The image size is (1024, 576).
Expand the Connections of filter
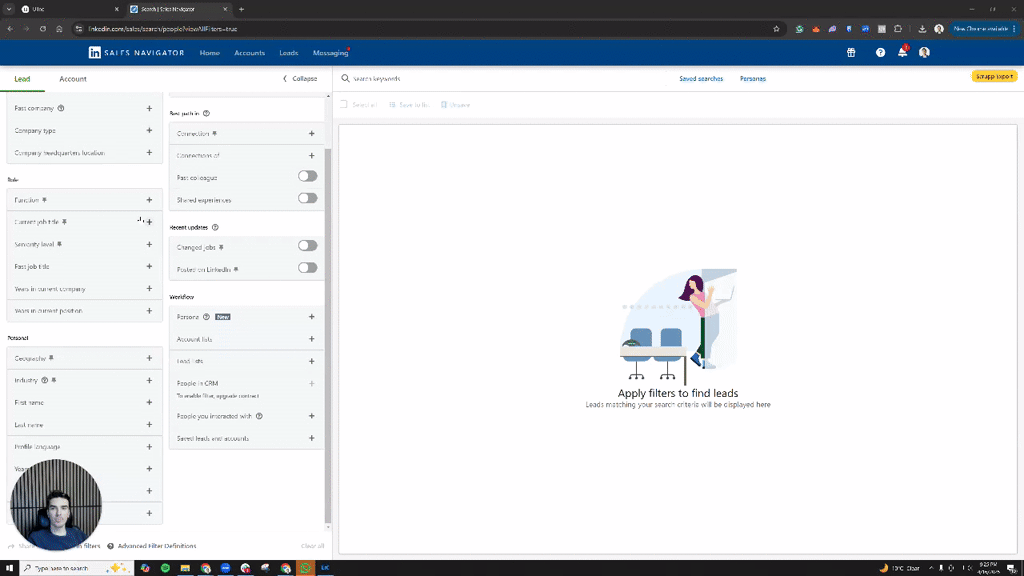click(311, 155)
